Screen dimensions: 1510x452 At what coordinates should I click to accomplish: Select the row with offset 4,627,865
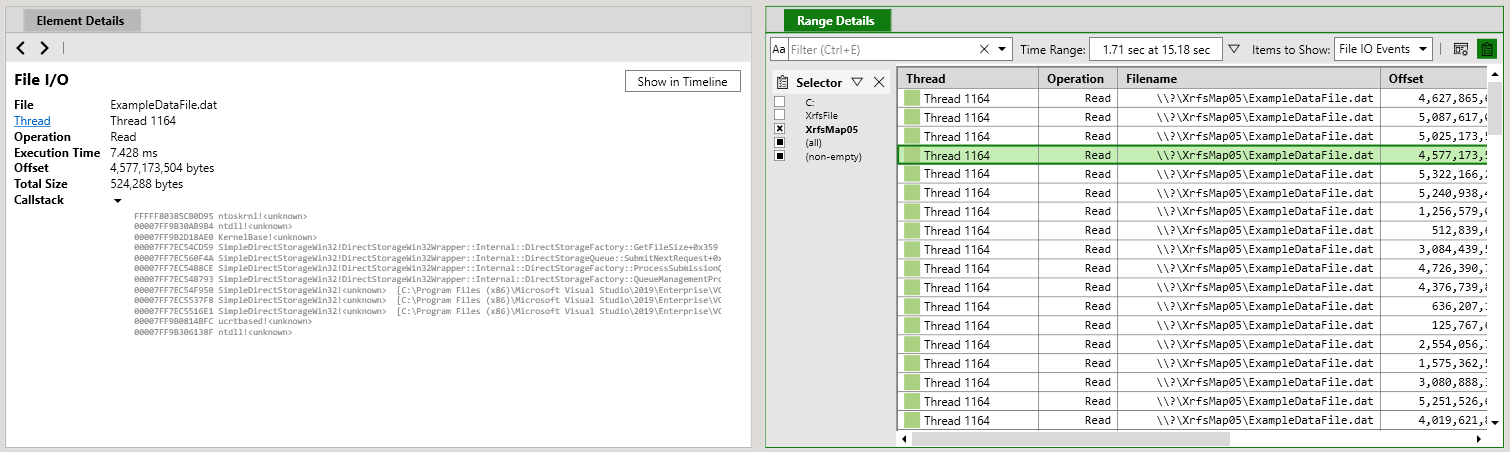click(x=1192, y=98)
